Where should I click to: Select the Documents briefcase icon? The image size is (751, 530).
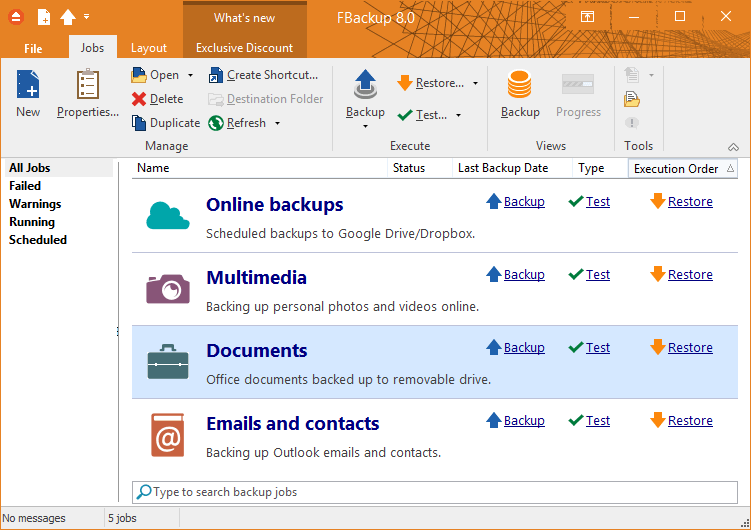[x=168, y=362]
